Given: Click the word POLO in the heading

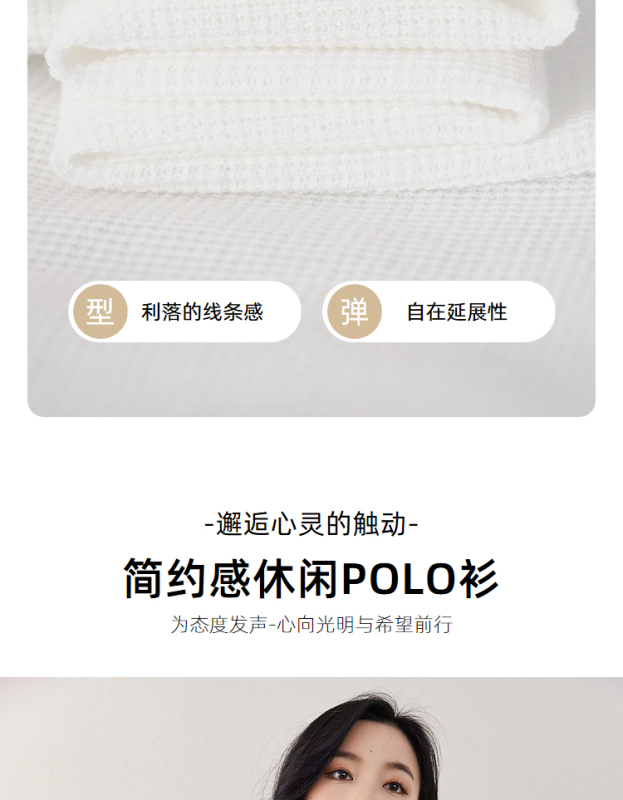Looking at the screenshot, I should 399,579.
